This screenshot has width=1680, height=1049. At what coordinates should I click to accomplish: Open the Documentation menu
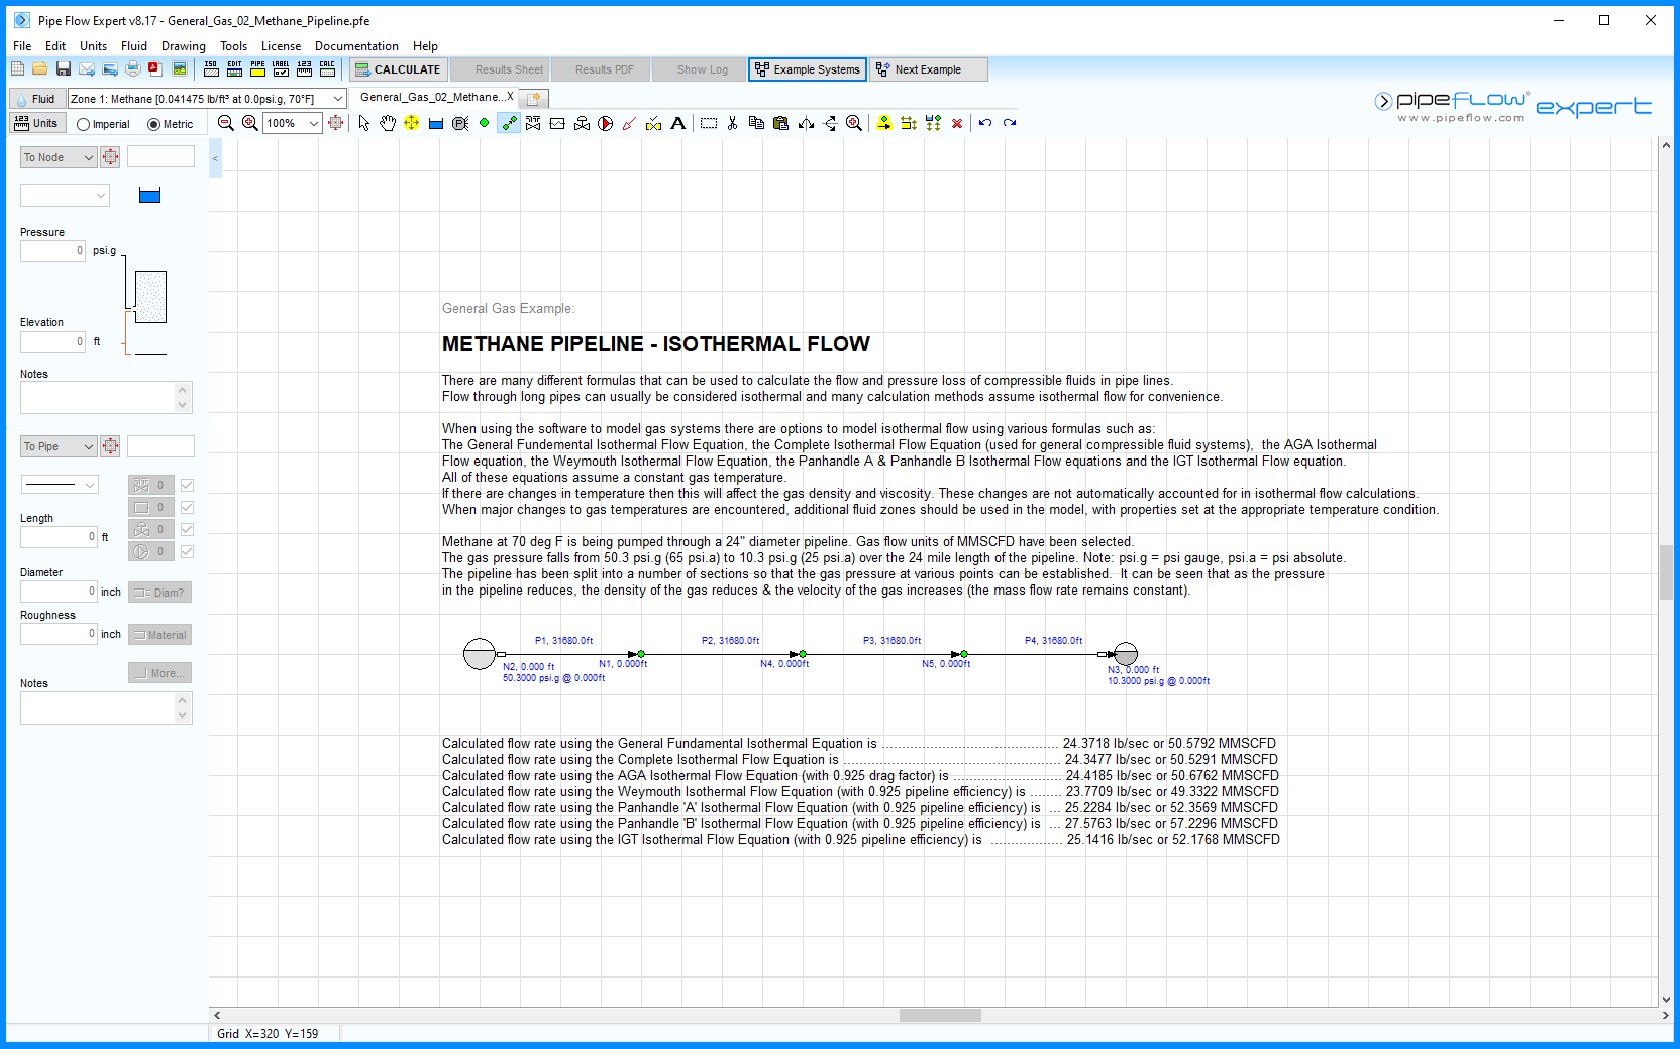coord(356,45)
